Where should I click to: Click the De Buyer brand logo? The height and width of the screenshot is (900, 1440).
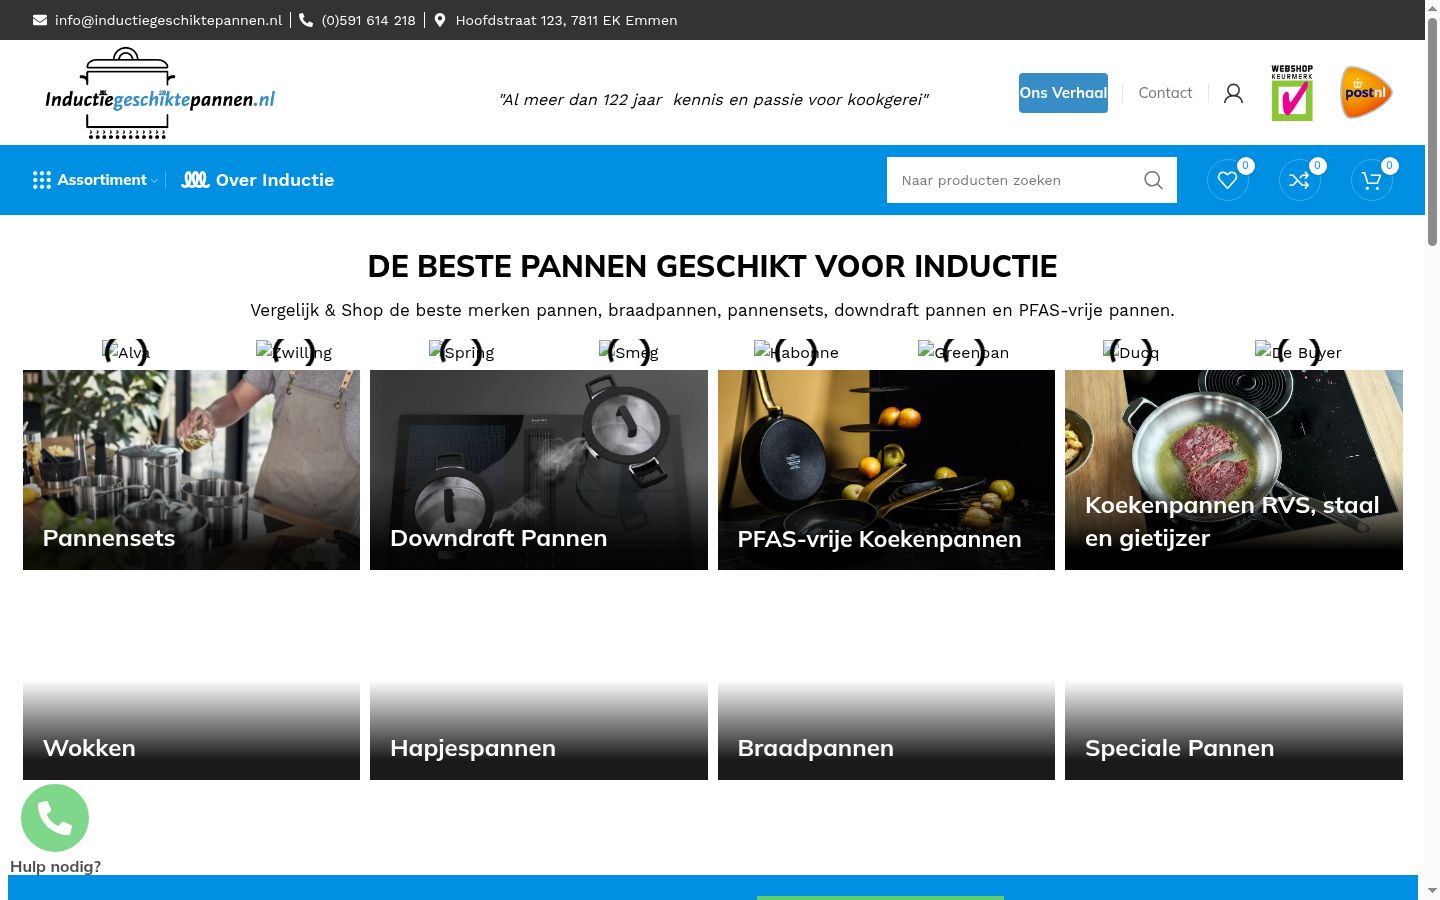1298,352
